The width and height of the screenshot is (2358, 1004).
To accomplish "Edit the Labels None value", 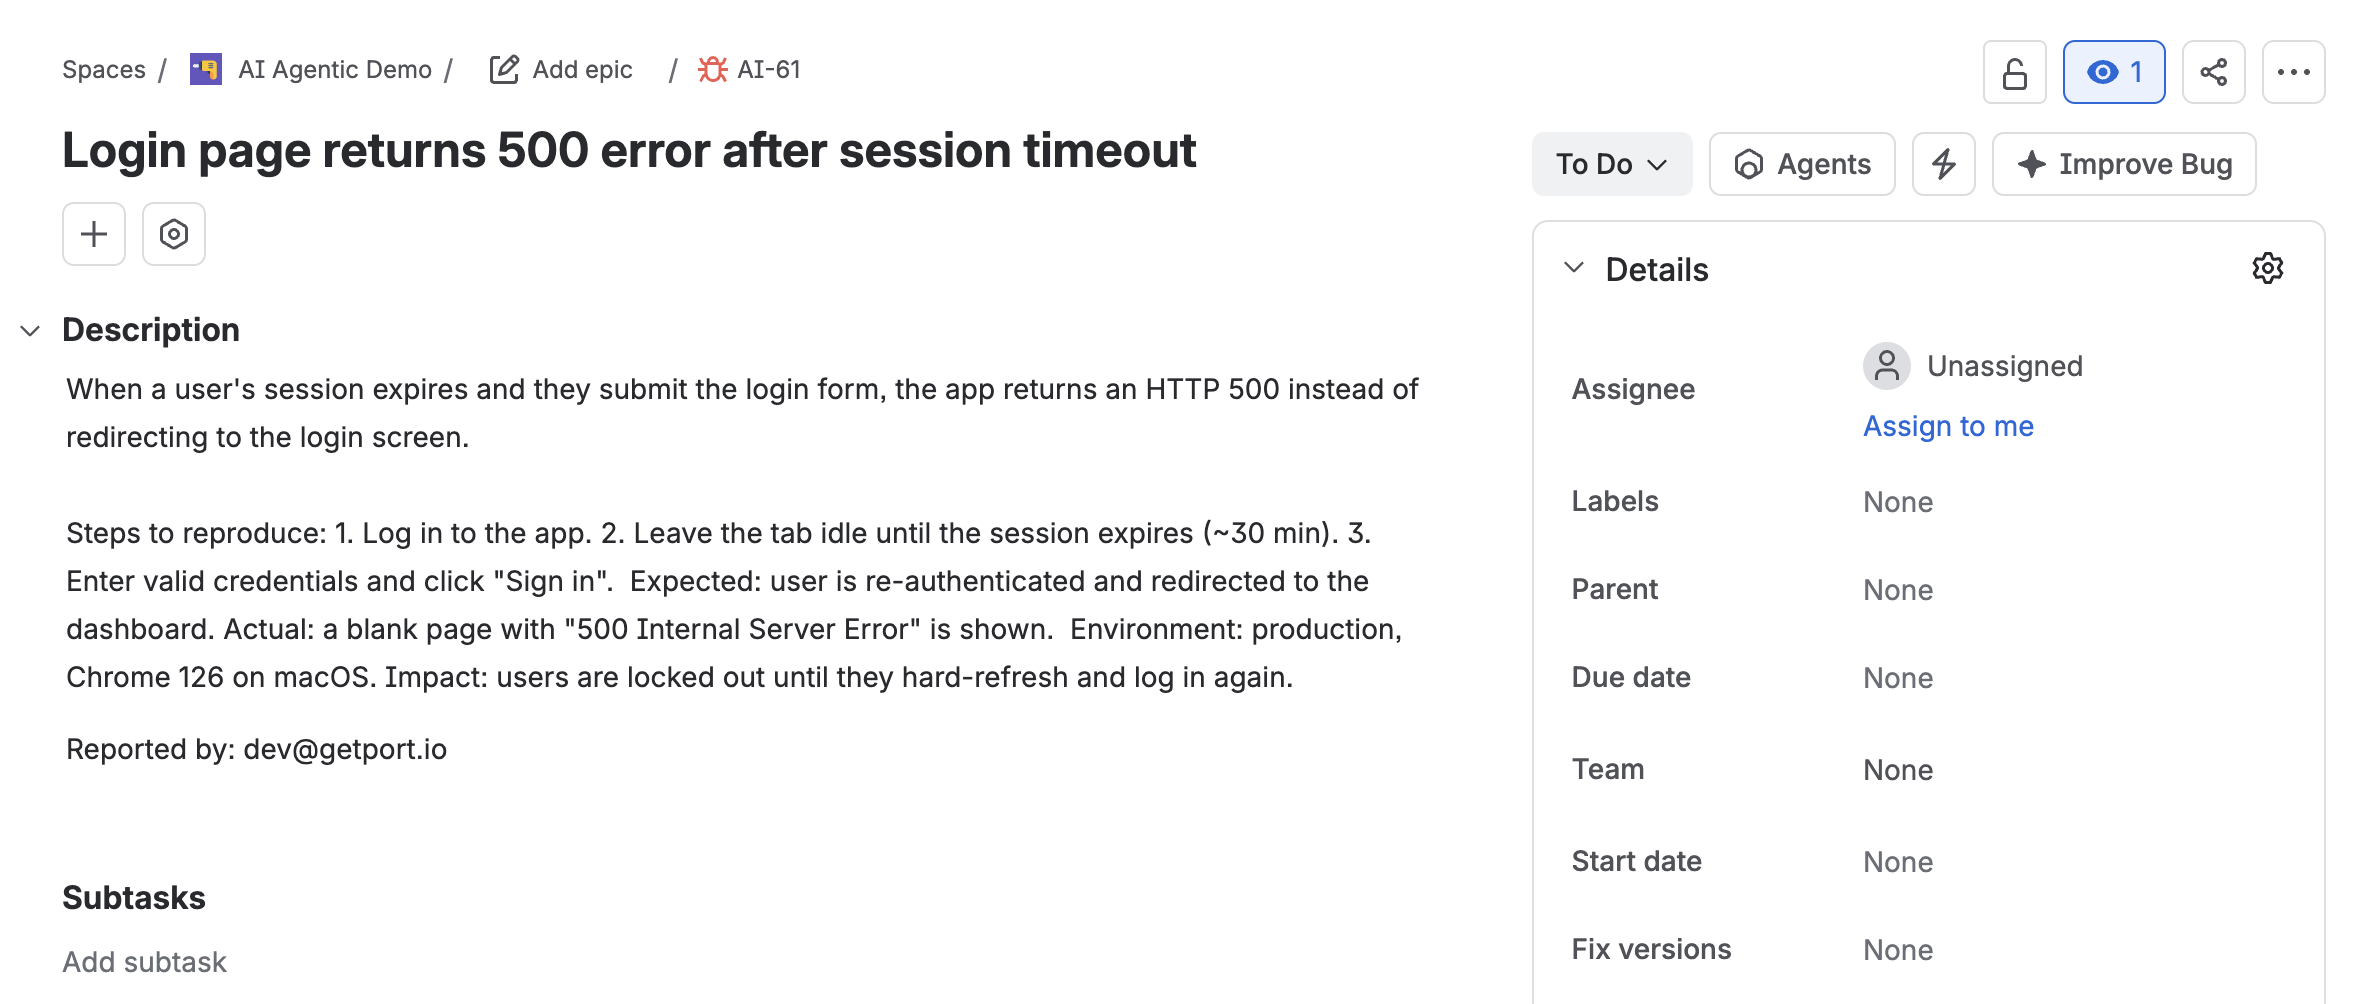I will (1898, 502).
